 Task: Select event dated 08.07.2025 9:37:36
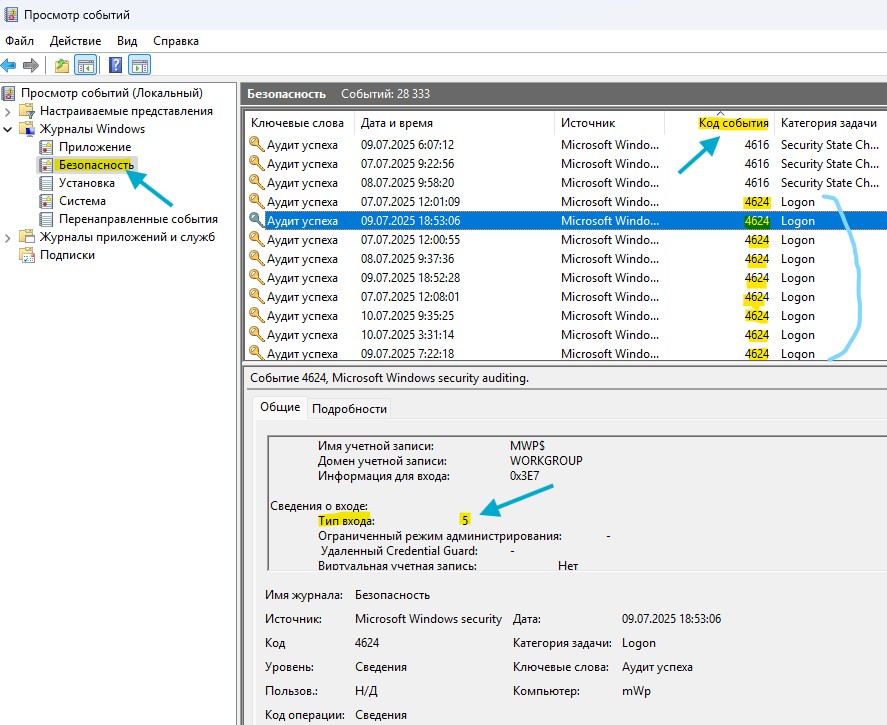point(566,258)
